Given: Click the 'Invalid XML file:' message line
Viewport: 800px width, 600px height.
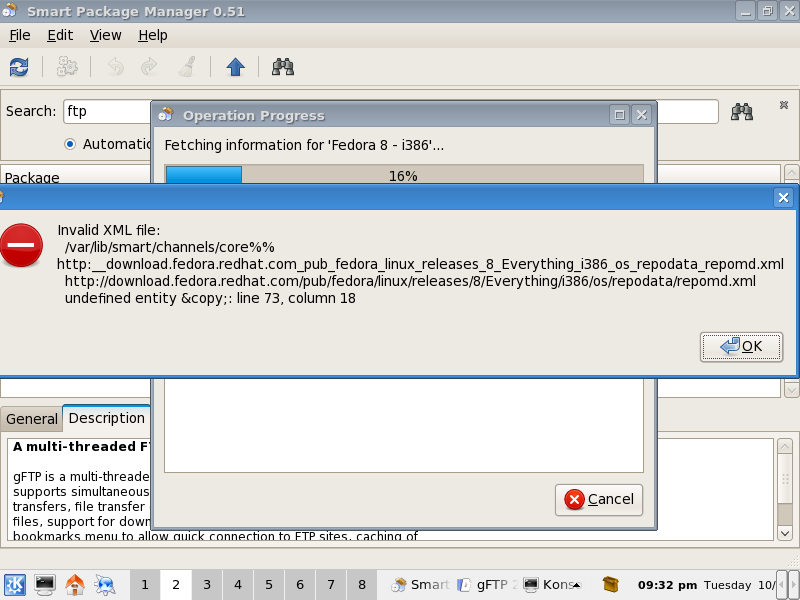Looking at the screenshot, I should tap(109, 230).
